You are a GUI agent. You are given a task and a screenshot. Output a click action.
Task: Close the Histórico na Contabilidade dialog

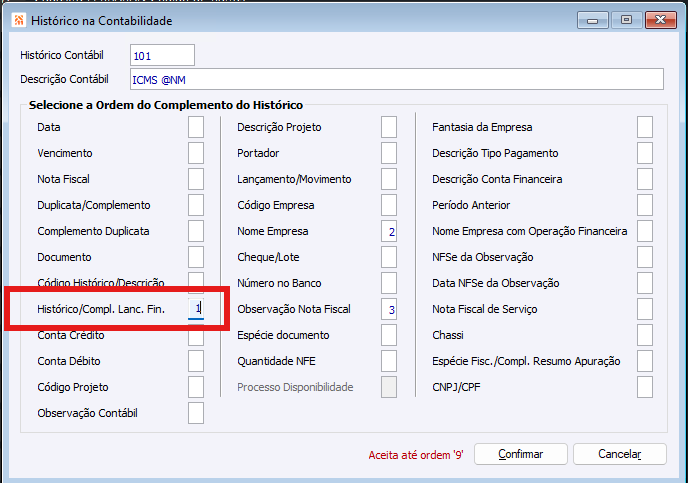click(660, 20)
